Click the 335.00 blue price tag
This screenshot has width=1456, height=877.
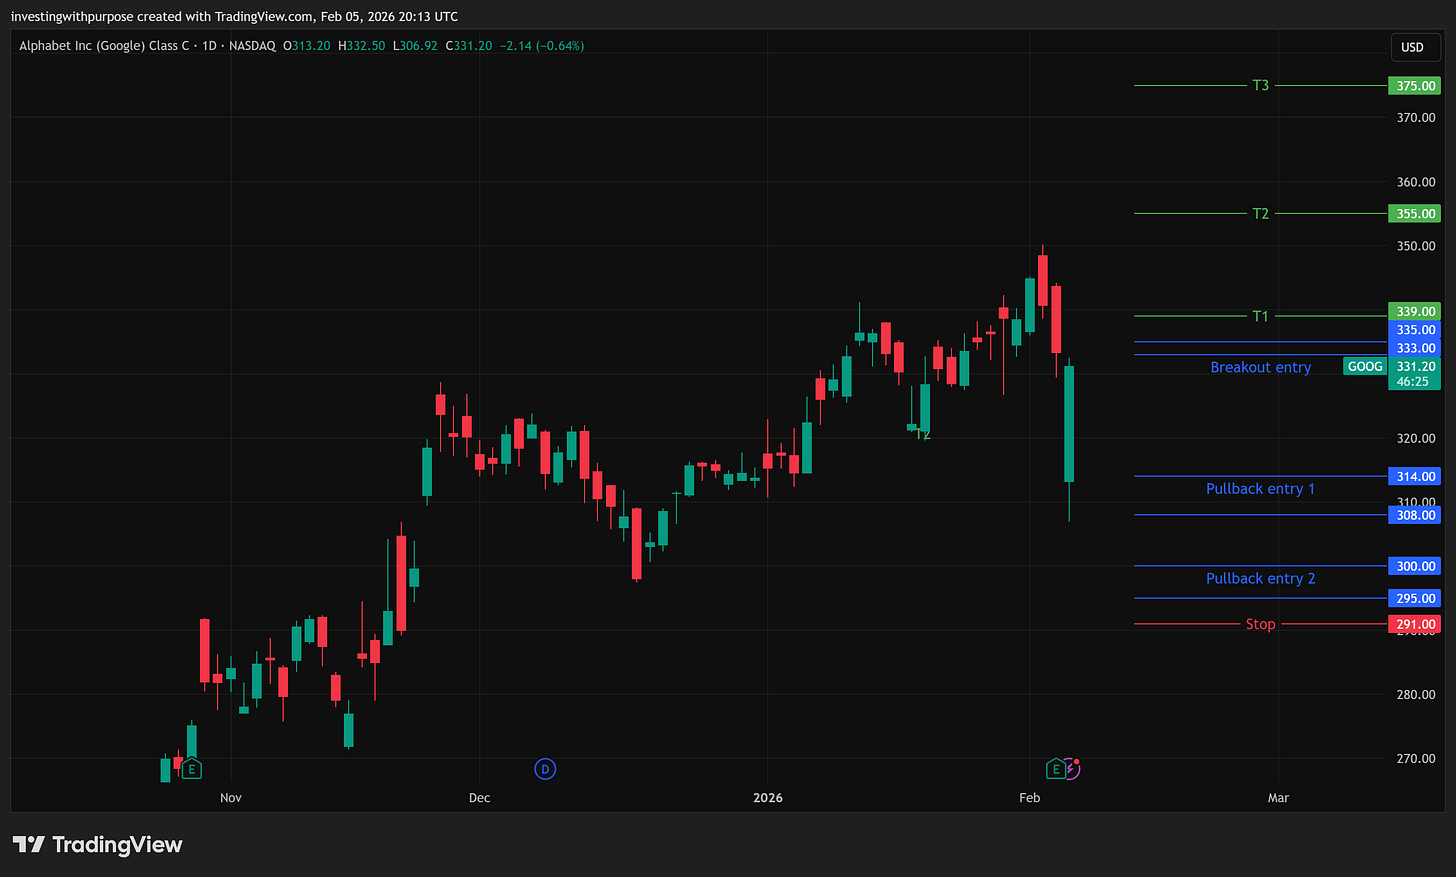[x=1415, y=330]
